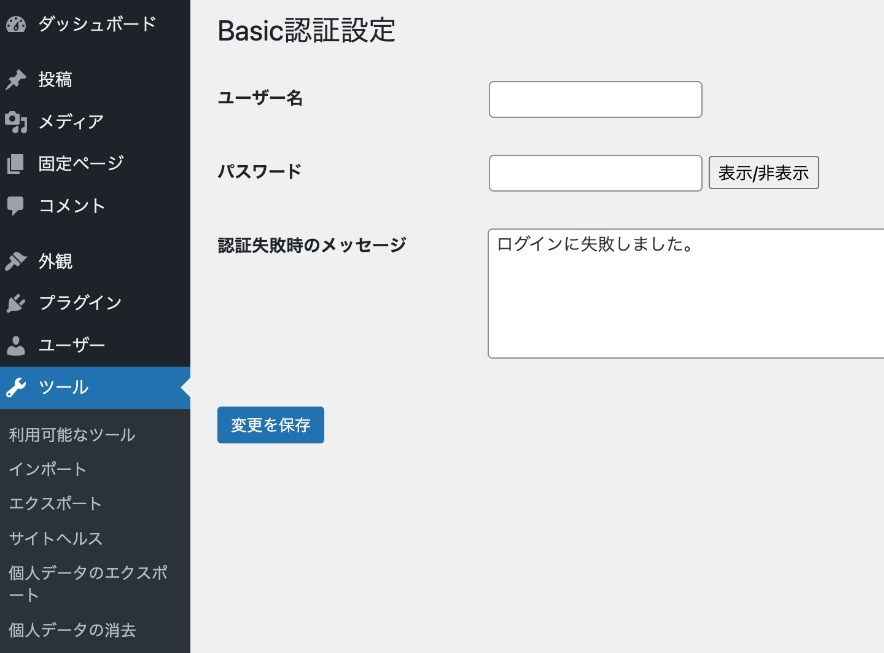Open コメント using the speech bubble icon

16,205
